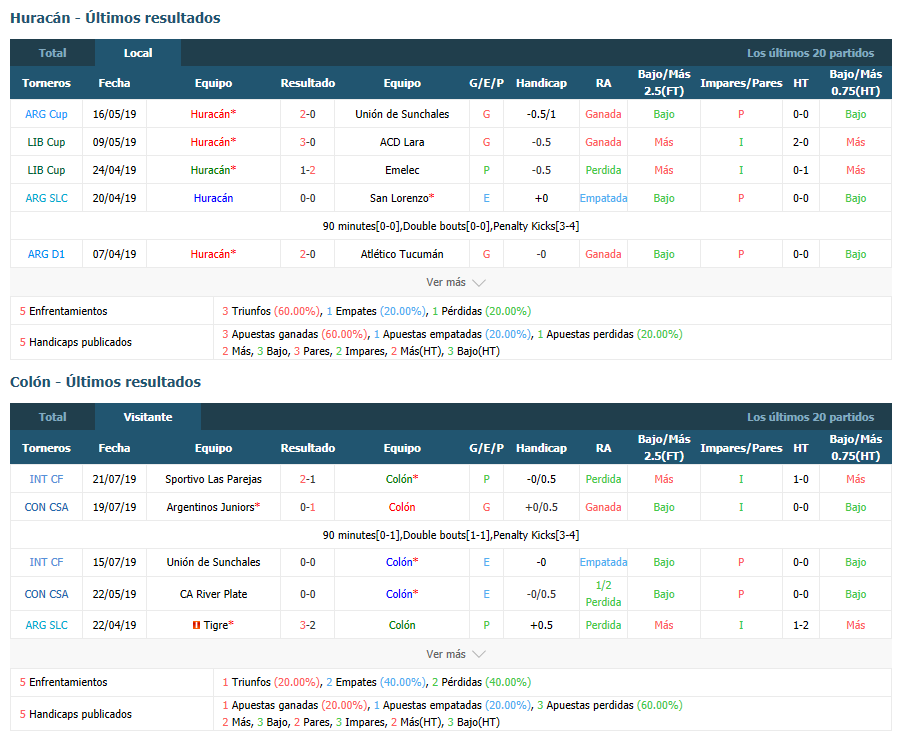The width and height of the screenshot is (901, 737).
Task: Click the 1-2 result against Emelec
Action: tap(307, 170)
